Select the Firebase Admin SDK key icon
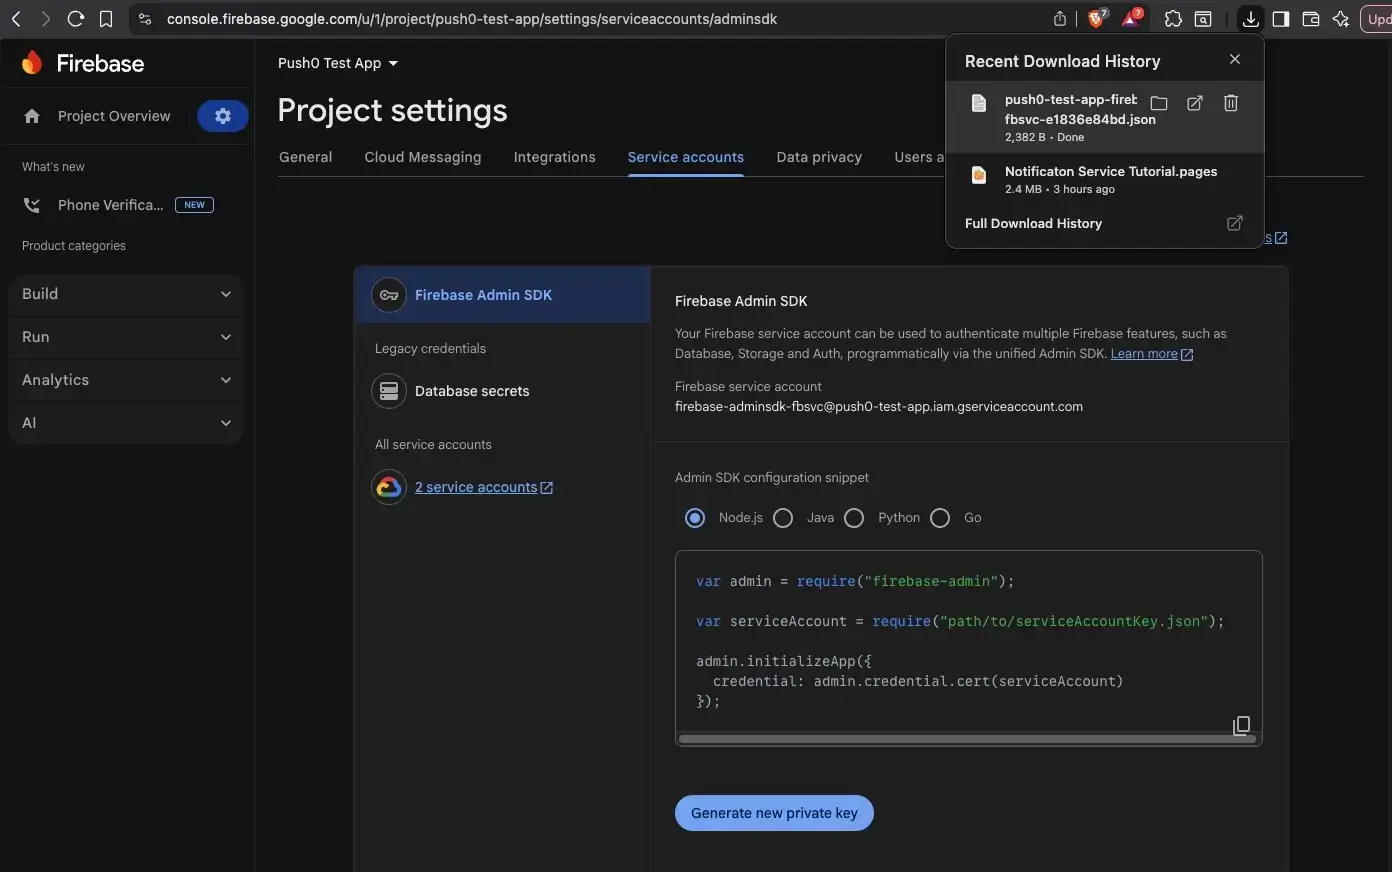 coord(389,295)
